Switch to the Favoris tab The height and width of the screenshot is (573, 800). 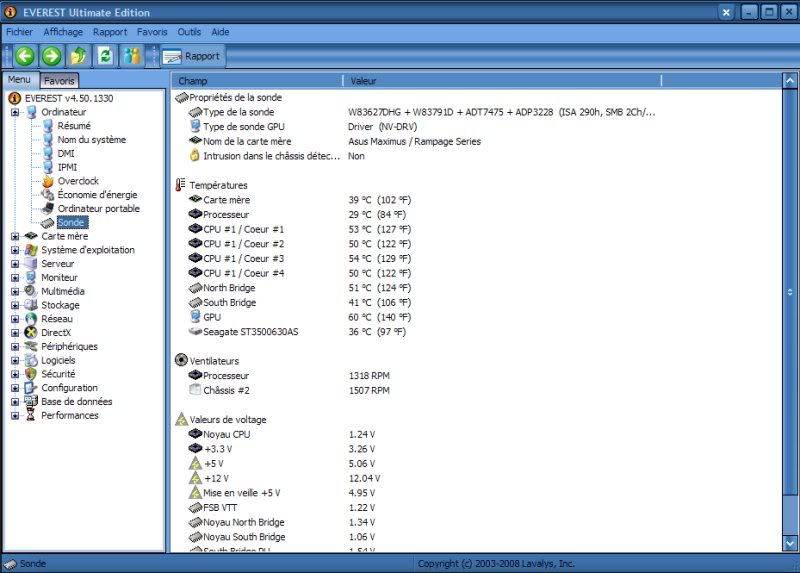click(59, 80)
